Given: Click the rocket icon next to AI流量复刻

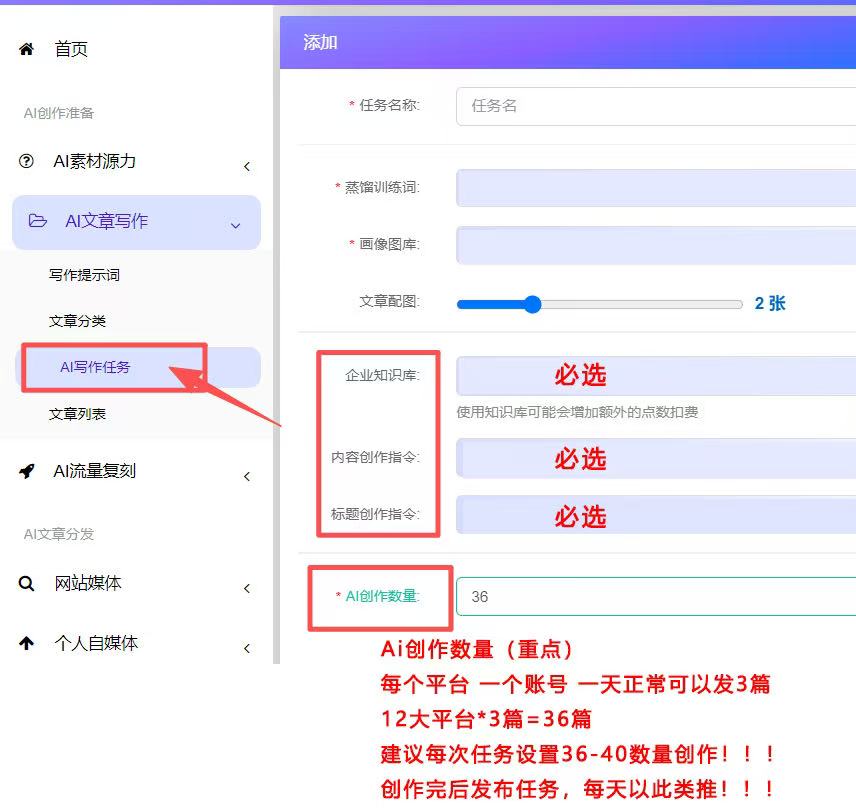Looking at the screenshot, I should tap(26, 471).
